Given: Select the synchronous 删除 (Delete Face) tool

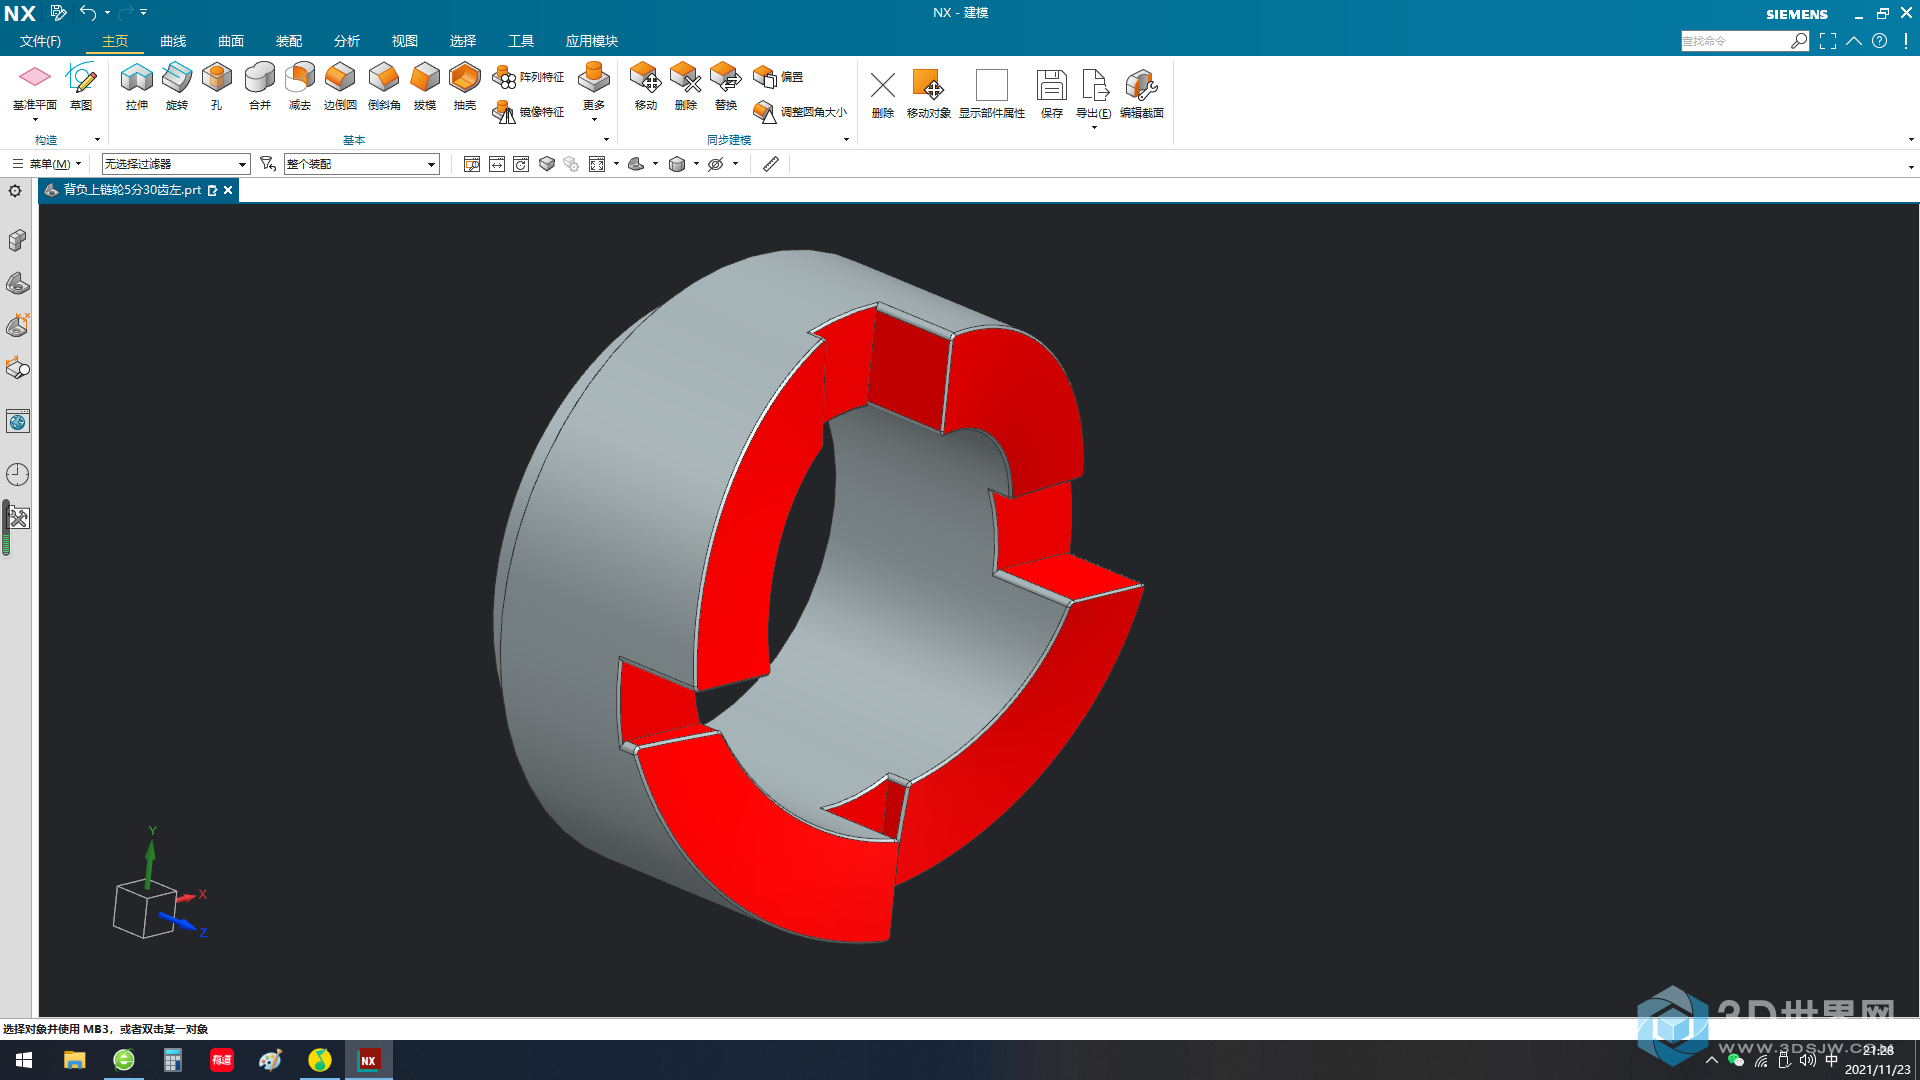Looking at the screenshot, I should pyautogui.click(x=685, y=86).
